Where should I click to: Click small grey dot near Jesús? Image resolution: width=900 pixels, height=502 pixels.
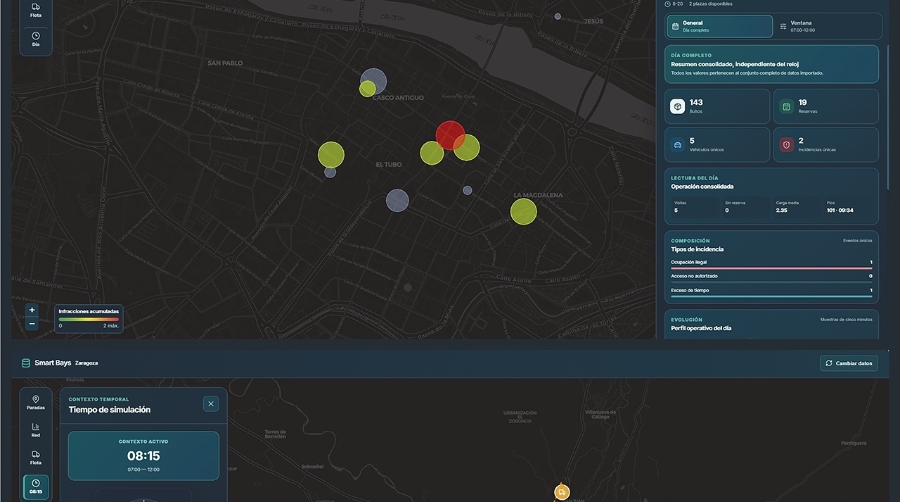(x=557, y=17)
